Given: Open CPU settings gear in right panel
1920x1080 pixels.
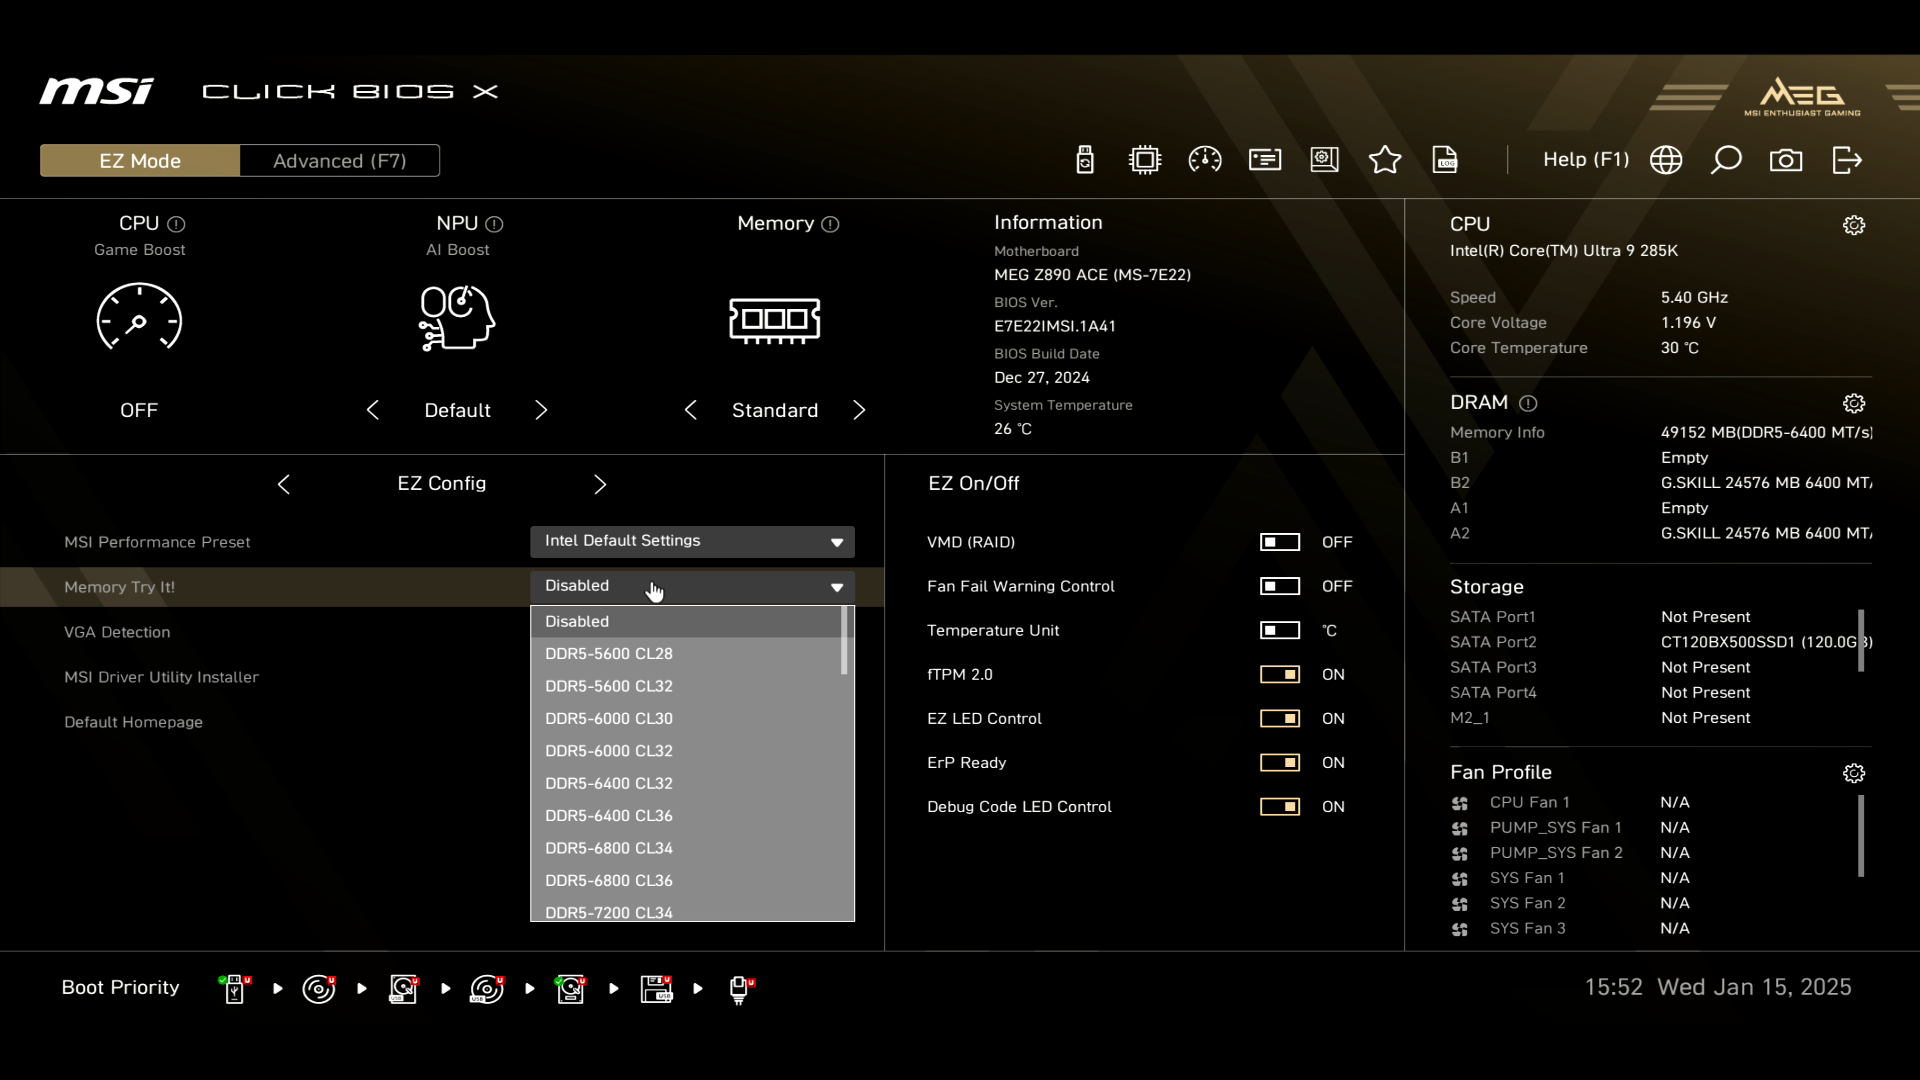Looking at the screenshot, I should coord(1854,225).
